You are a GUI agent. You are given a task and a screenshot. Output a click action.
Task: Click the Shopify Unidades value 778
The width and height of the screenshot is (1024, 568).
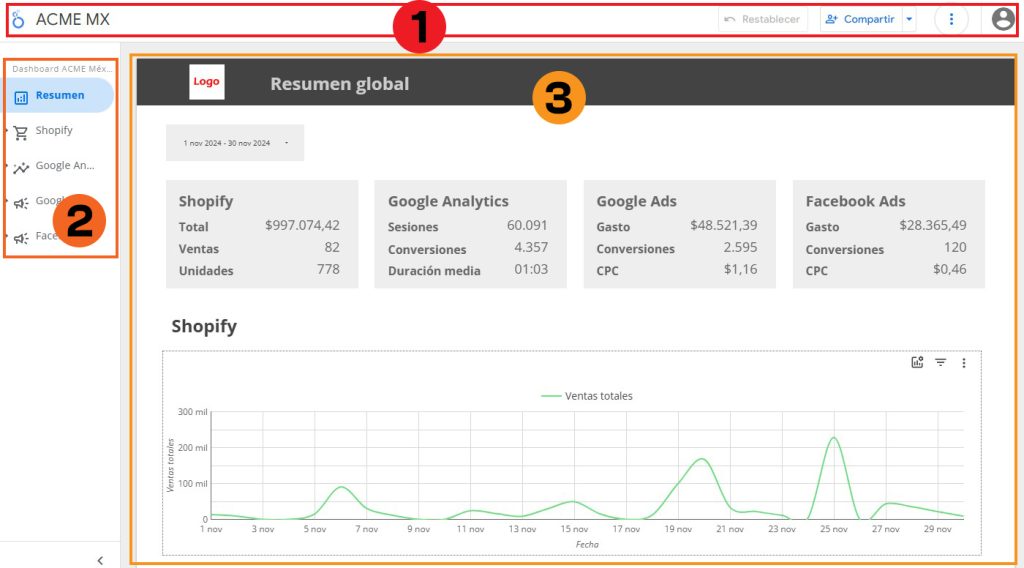point(328,269)
